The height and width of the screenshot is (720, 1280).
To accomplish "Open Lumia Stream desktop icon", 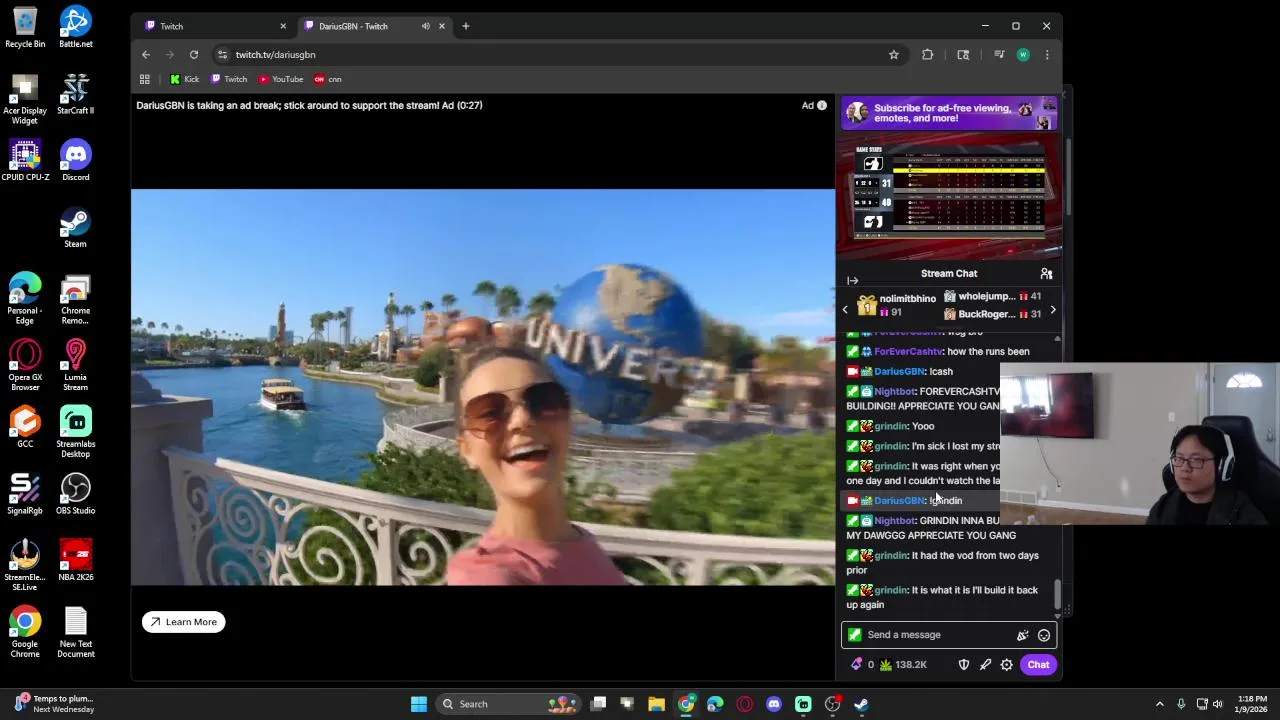I will [x=76, y=366].
